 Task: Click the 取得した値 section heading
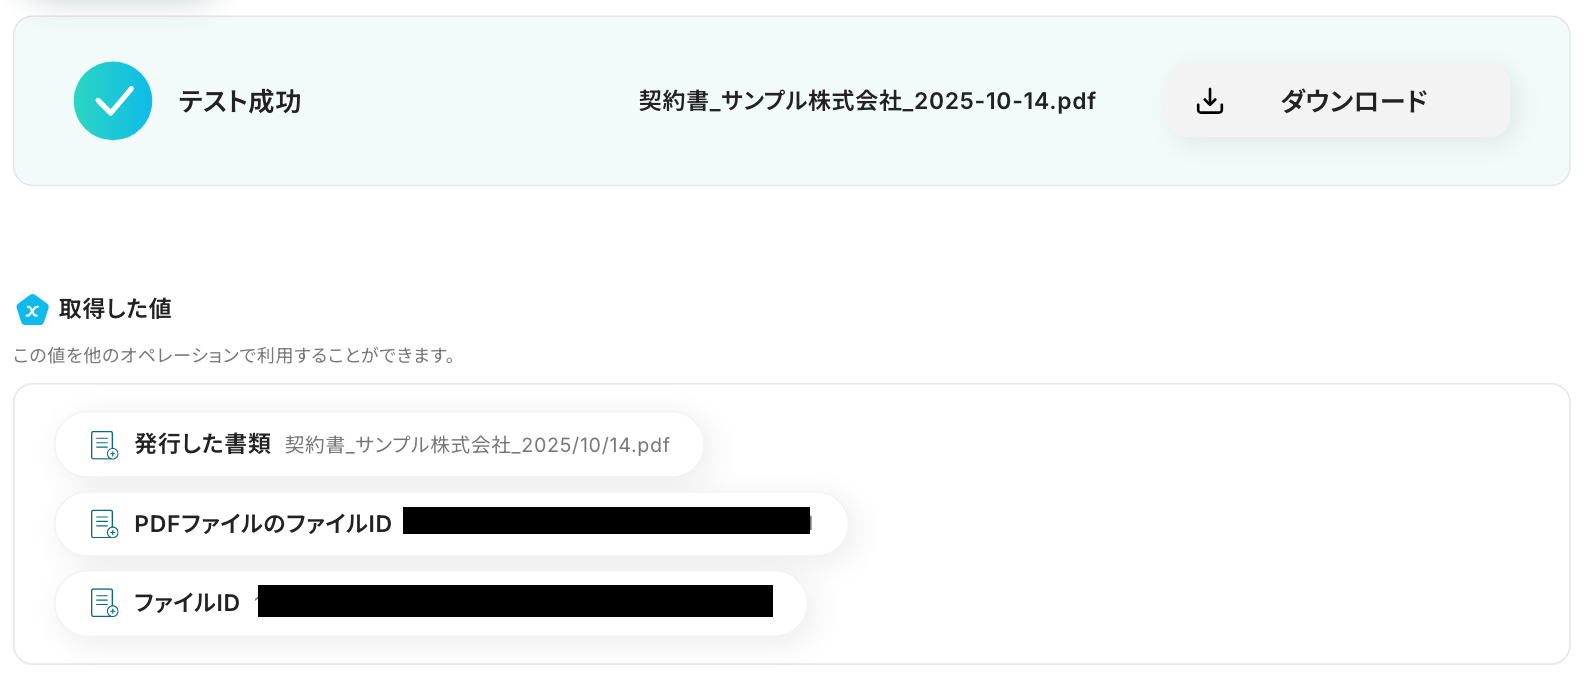115,309
